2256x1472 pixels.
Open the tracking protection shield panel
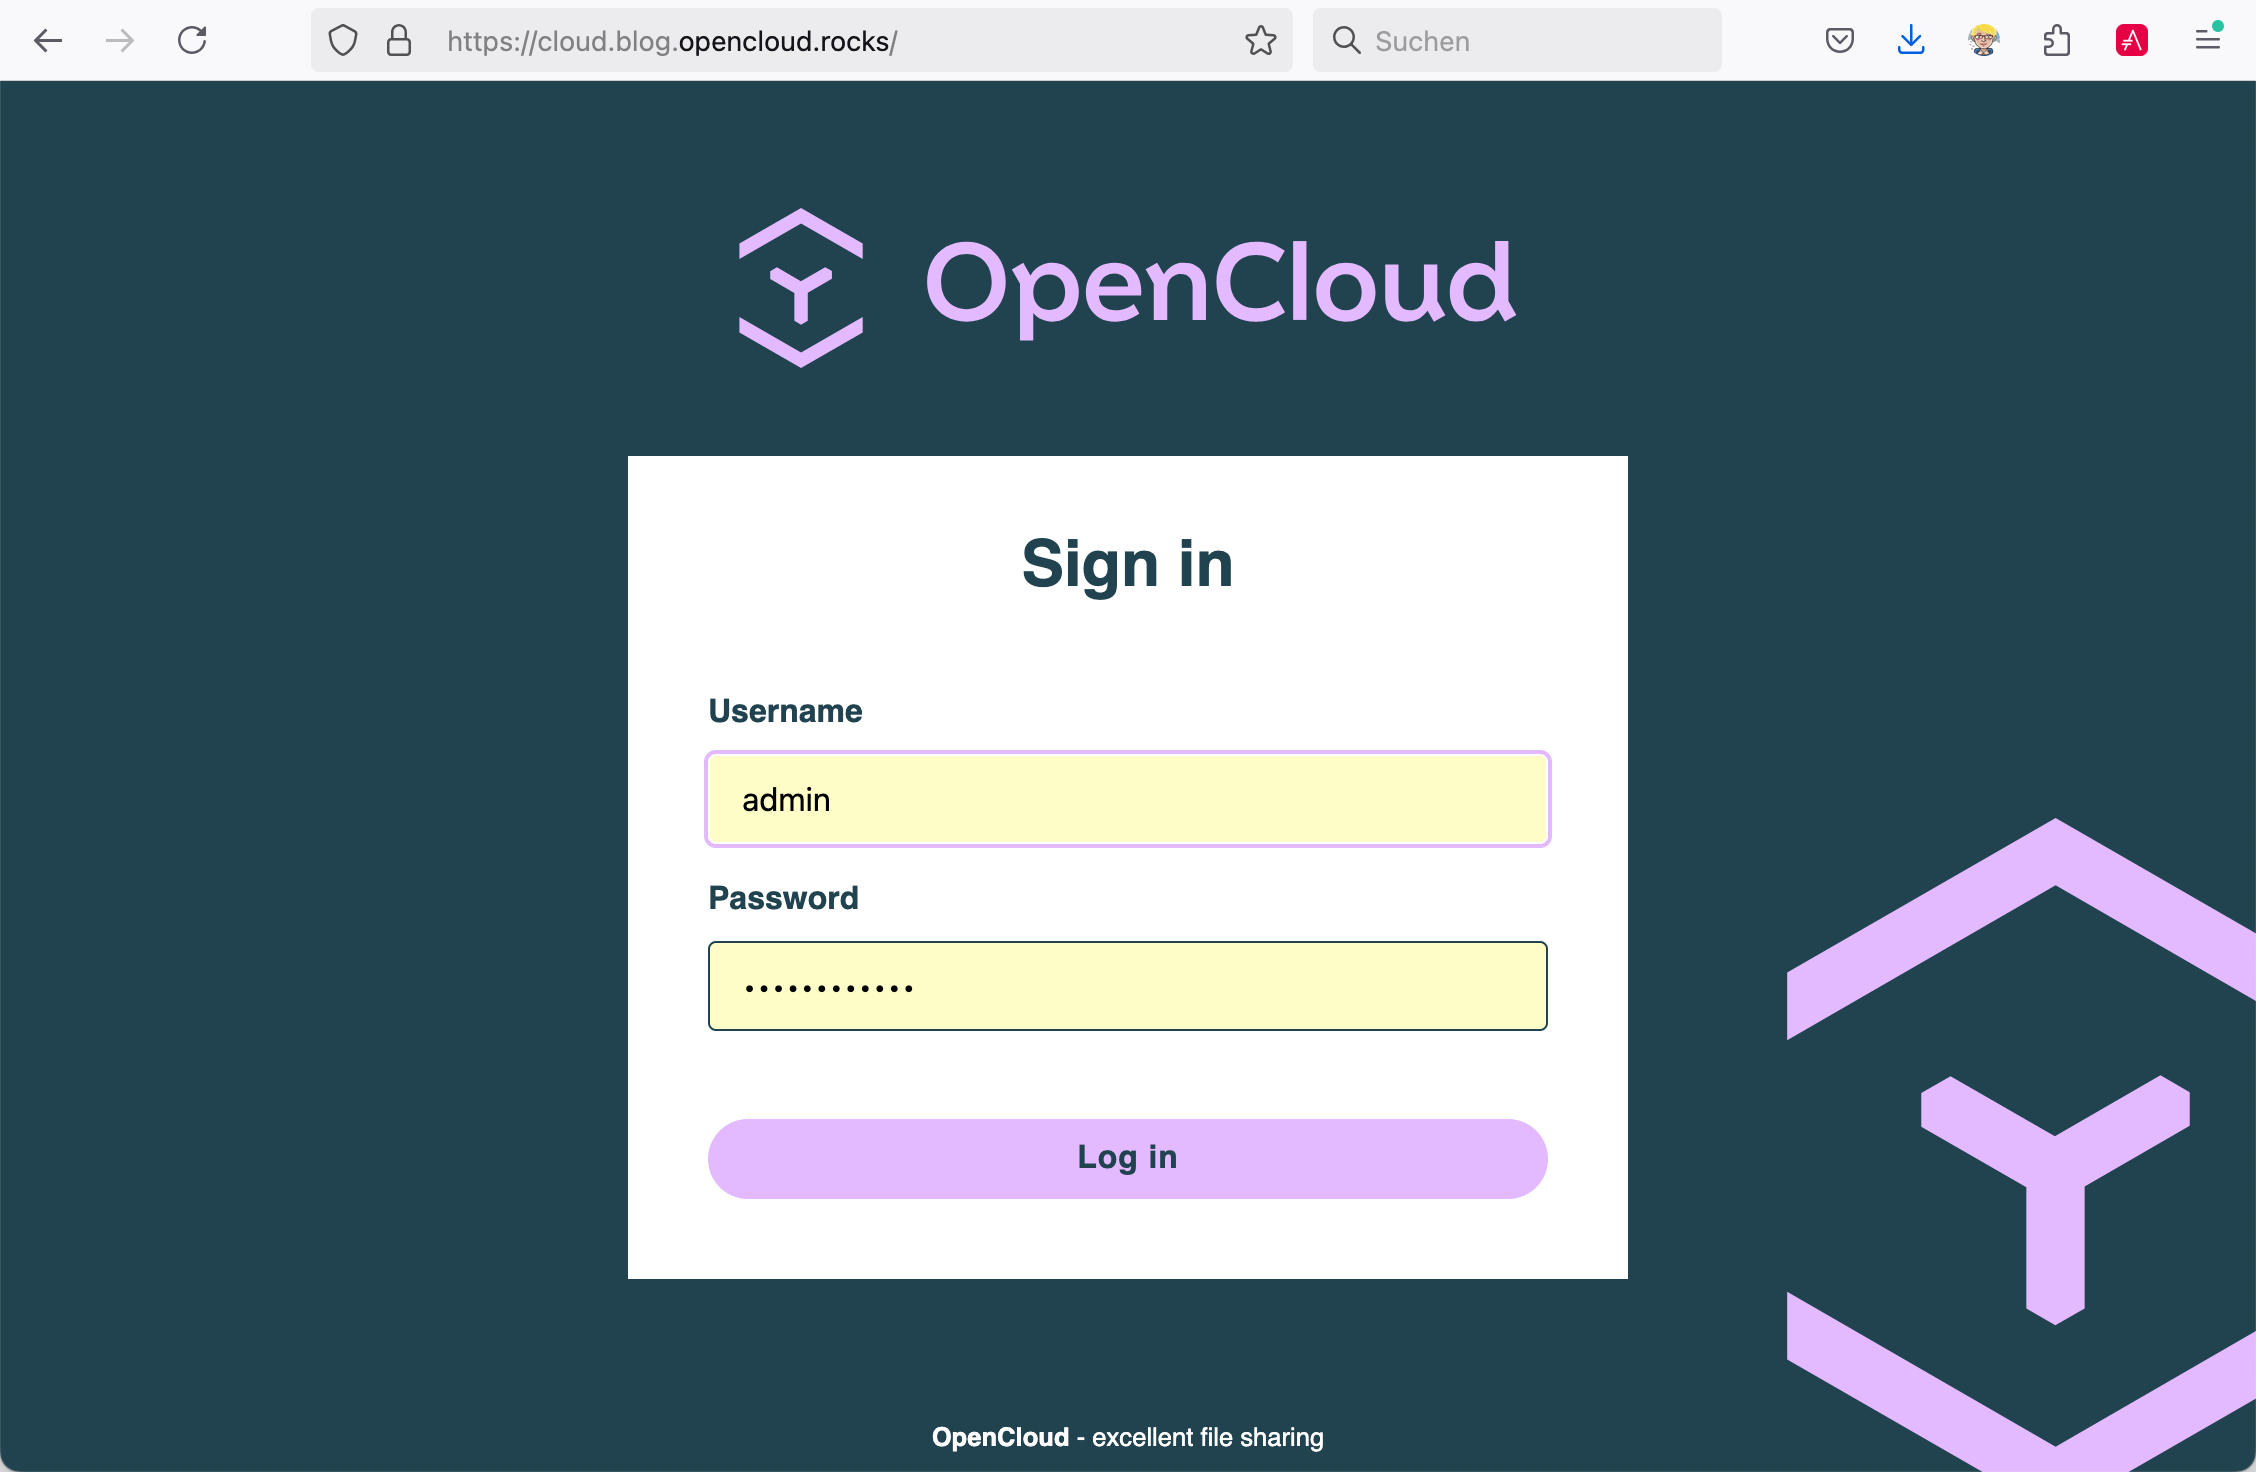(x=343, y=41)
